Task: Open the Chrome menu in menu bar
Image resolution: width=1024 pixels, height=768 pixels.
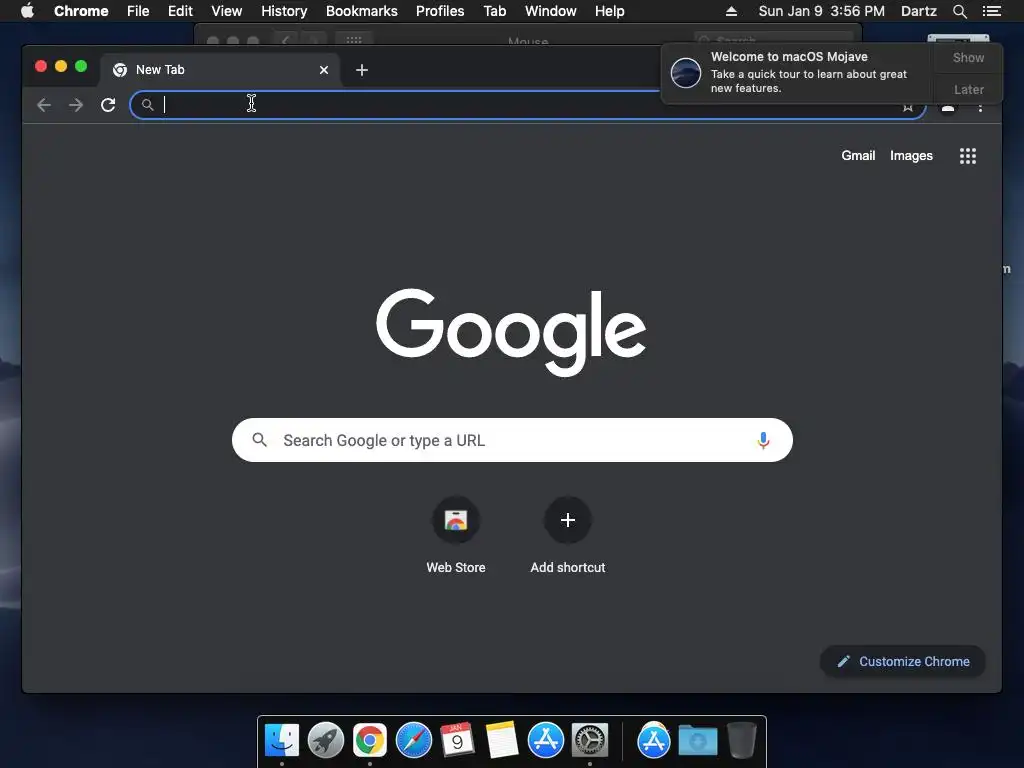Action: point(81,11)
